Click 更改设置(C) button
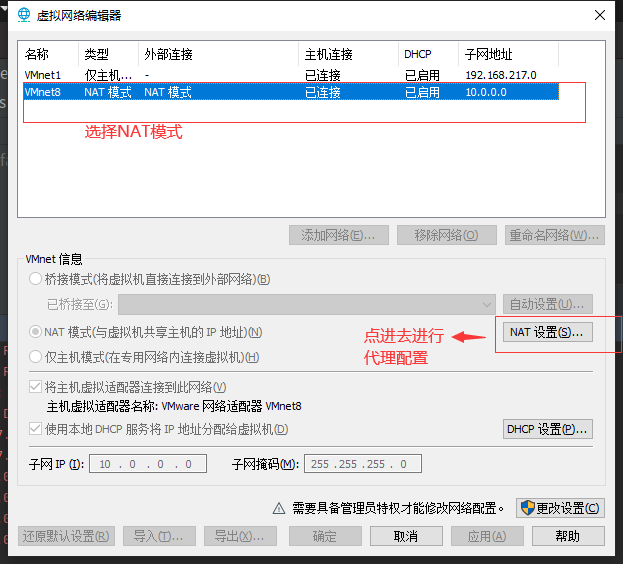 pos(560,508)
